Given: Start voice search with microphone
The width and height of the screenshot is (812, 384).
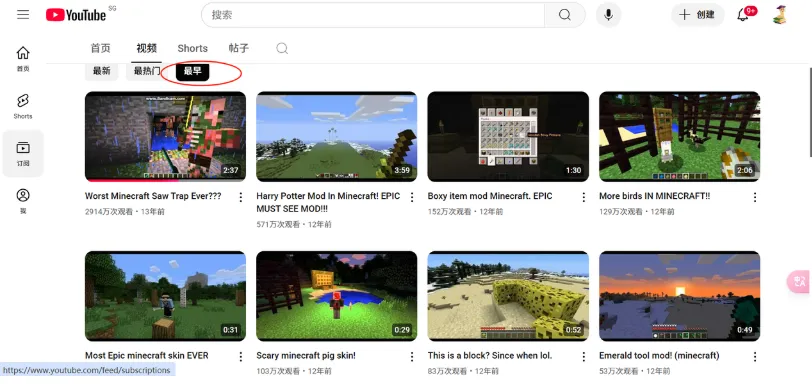Looking at the screenshot, I should pyautogui.click(x=608, y=14).
